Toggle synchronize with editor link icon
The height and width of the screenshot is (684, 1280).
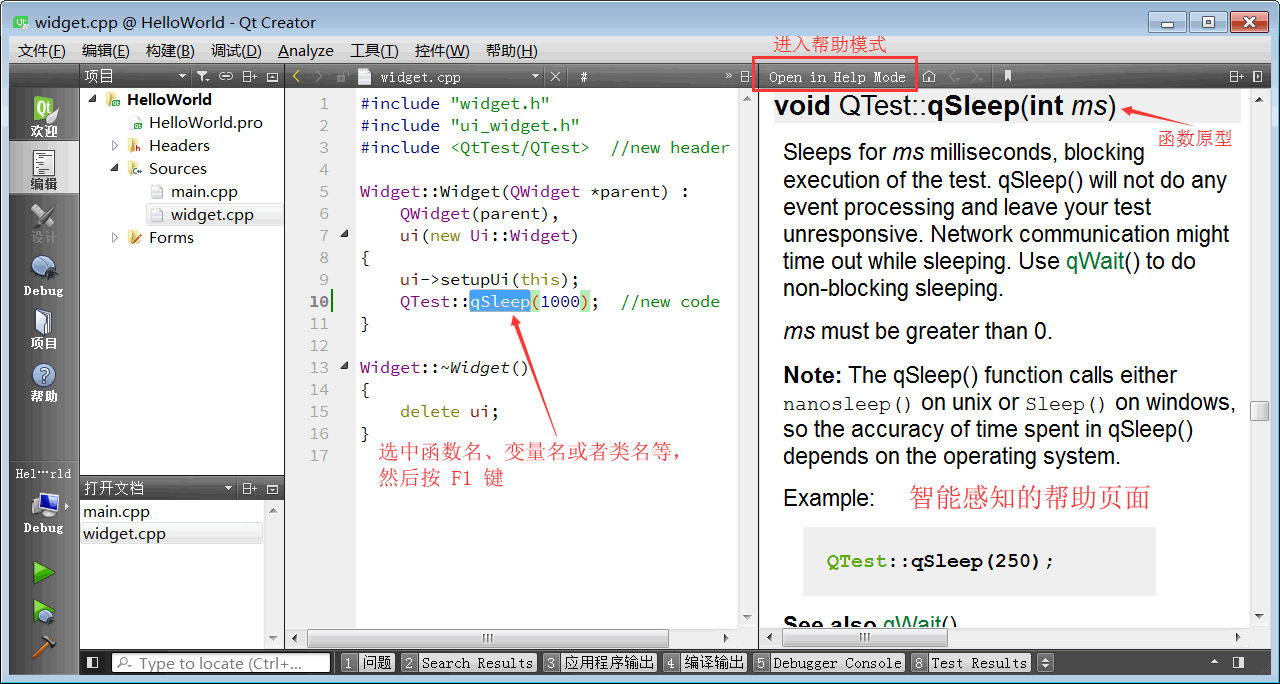227,76
